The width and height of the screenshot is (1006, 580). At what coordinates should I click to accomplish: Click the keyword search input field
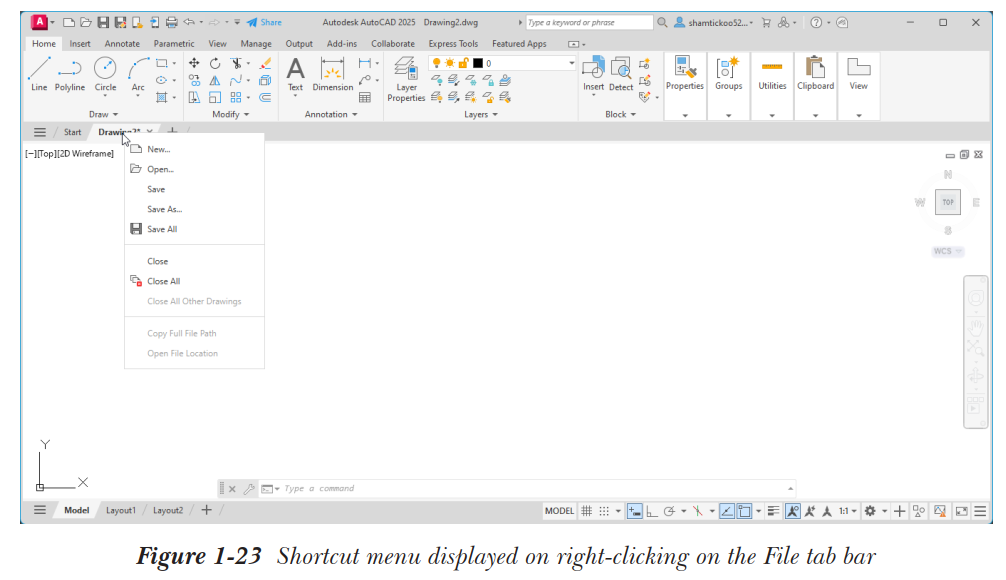click(x=589, y=22)
